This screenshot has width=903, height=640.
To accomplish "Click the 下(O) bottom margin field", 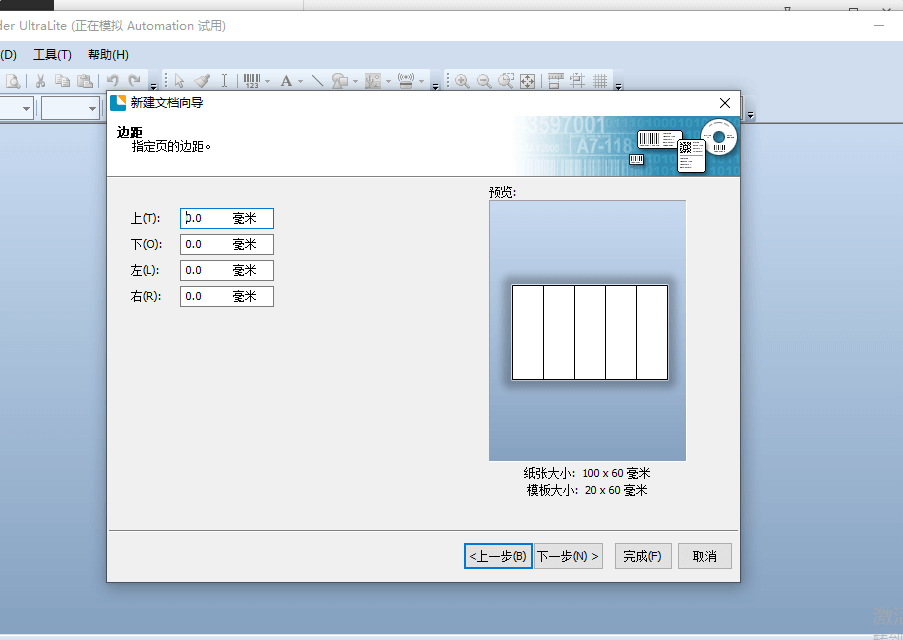I will tap(227, 244).
